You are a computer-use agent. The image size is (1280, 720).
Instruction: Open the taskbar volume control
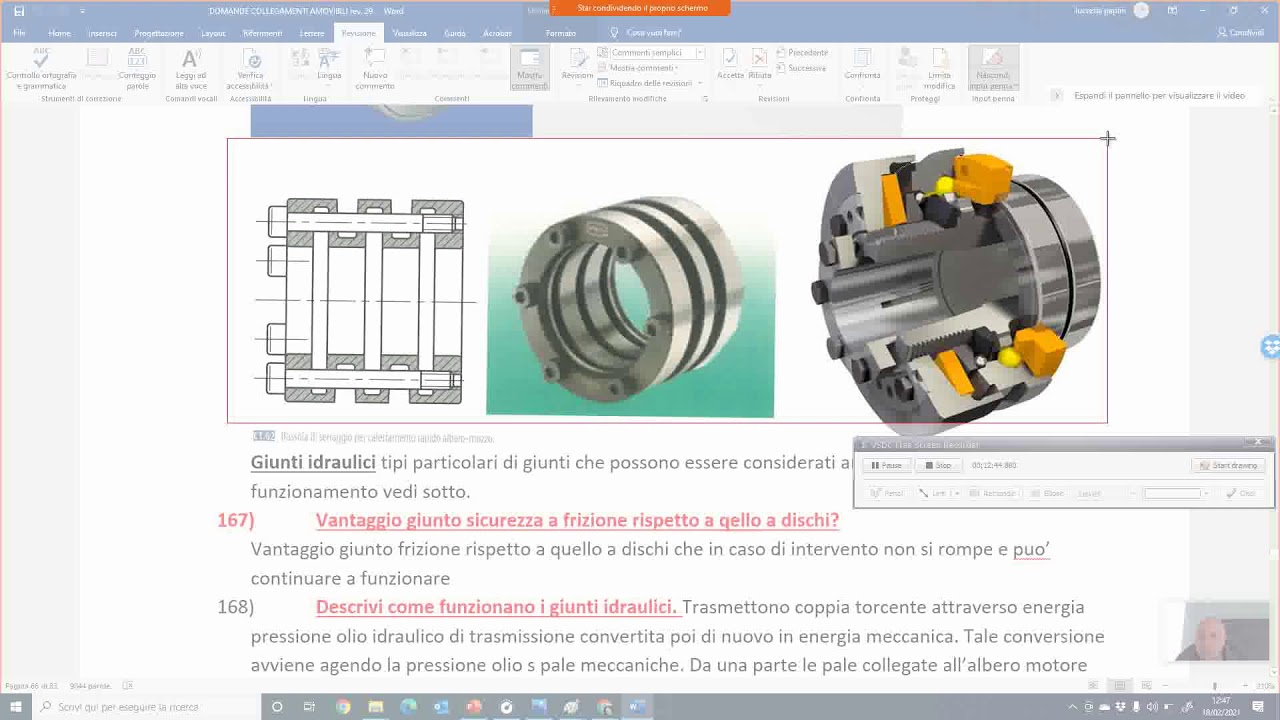(x=1151, y=706)
